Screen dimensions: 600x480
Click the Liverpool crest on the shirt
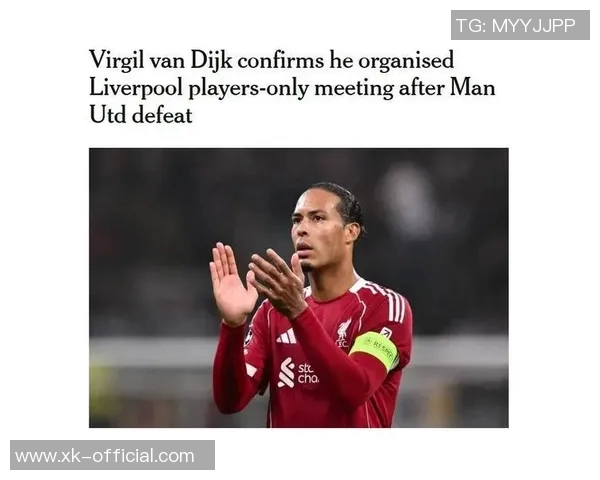(343, 333)
